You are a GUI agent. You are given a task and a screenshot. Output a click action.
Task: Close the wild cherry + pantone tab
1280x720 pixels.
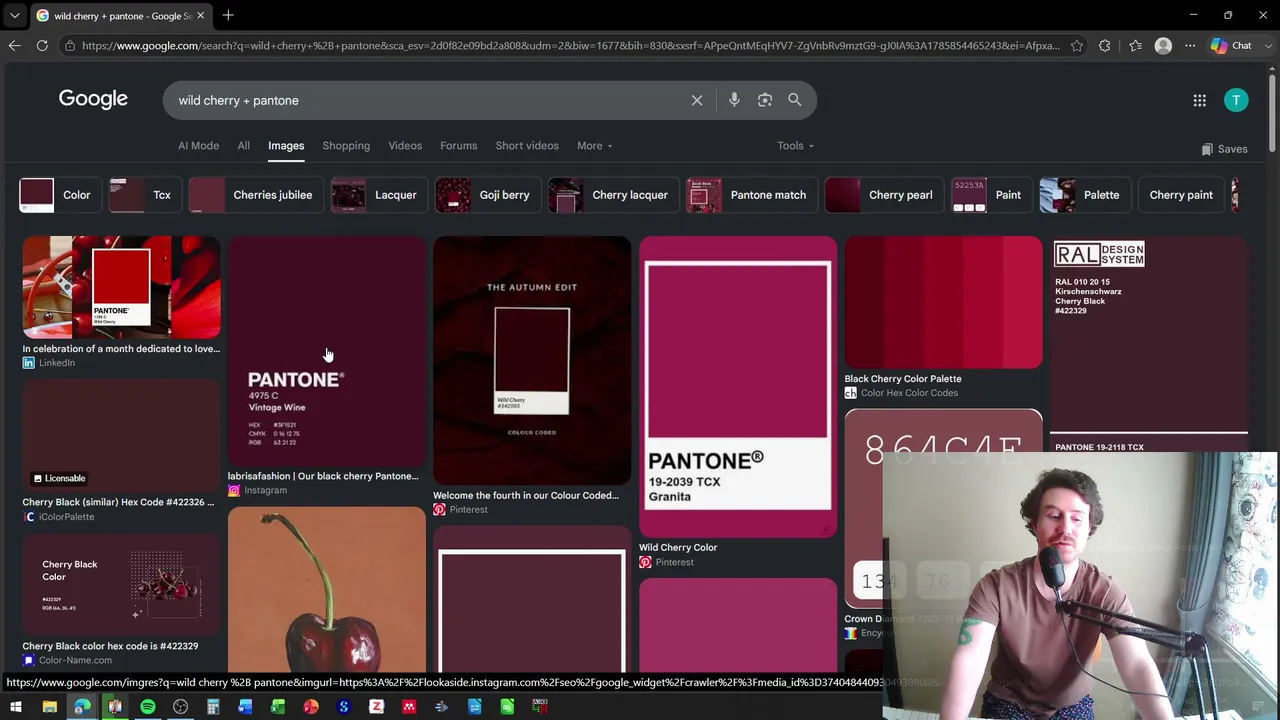coord(200,15)
